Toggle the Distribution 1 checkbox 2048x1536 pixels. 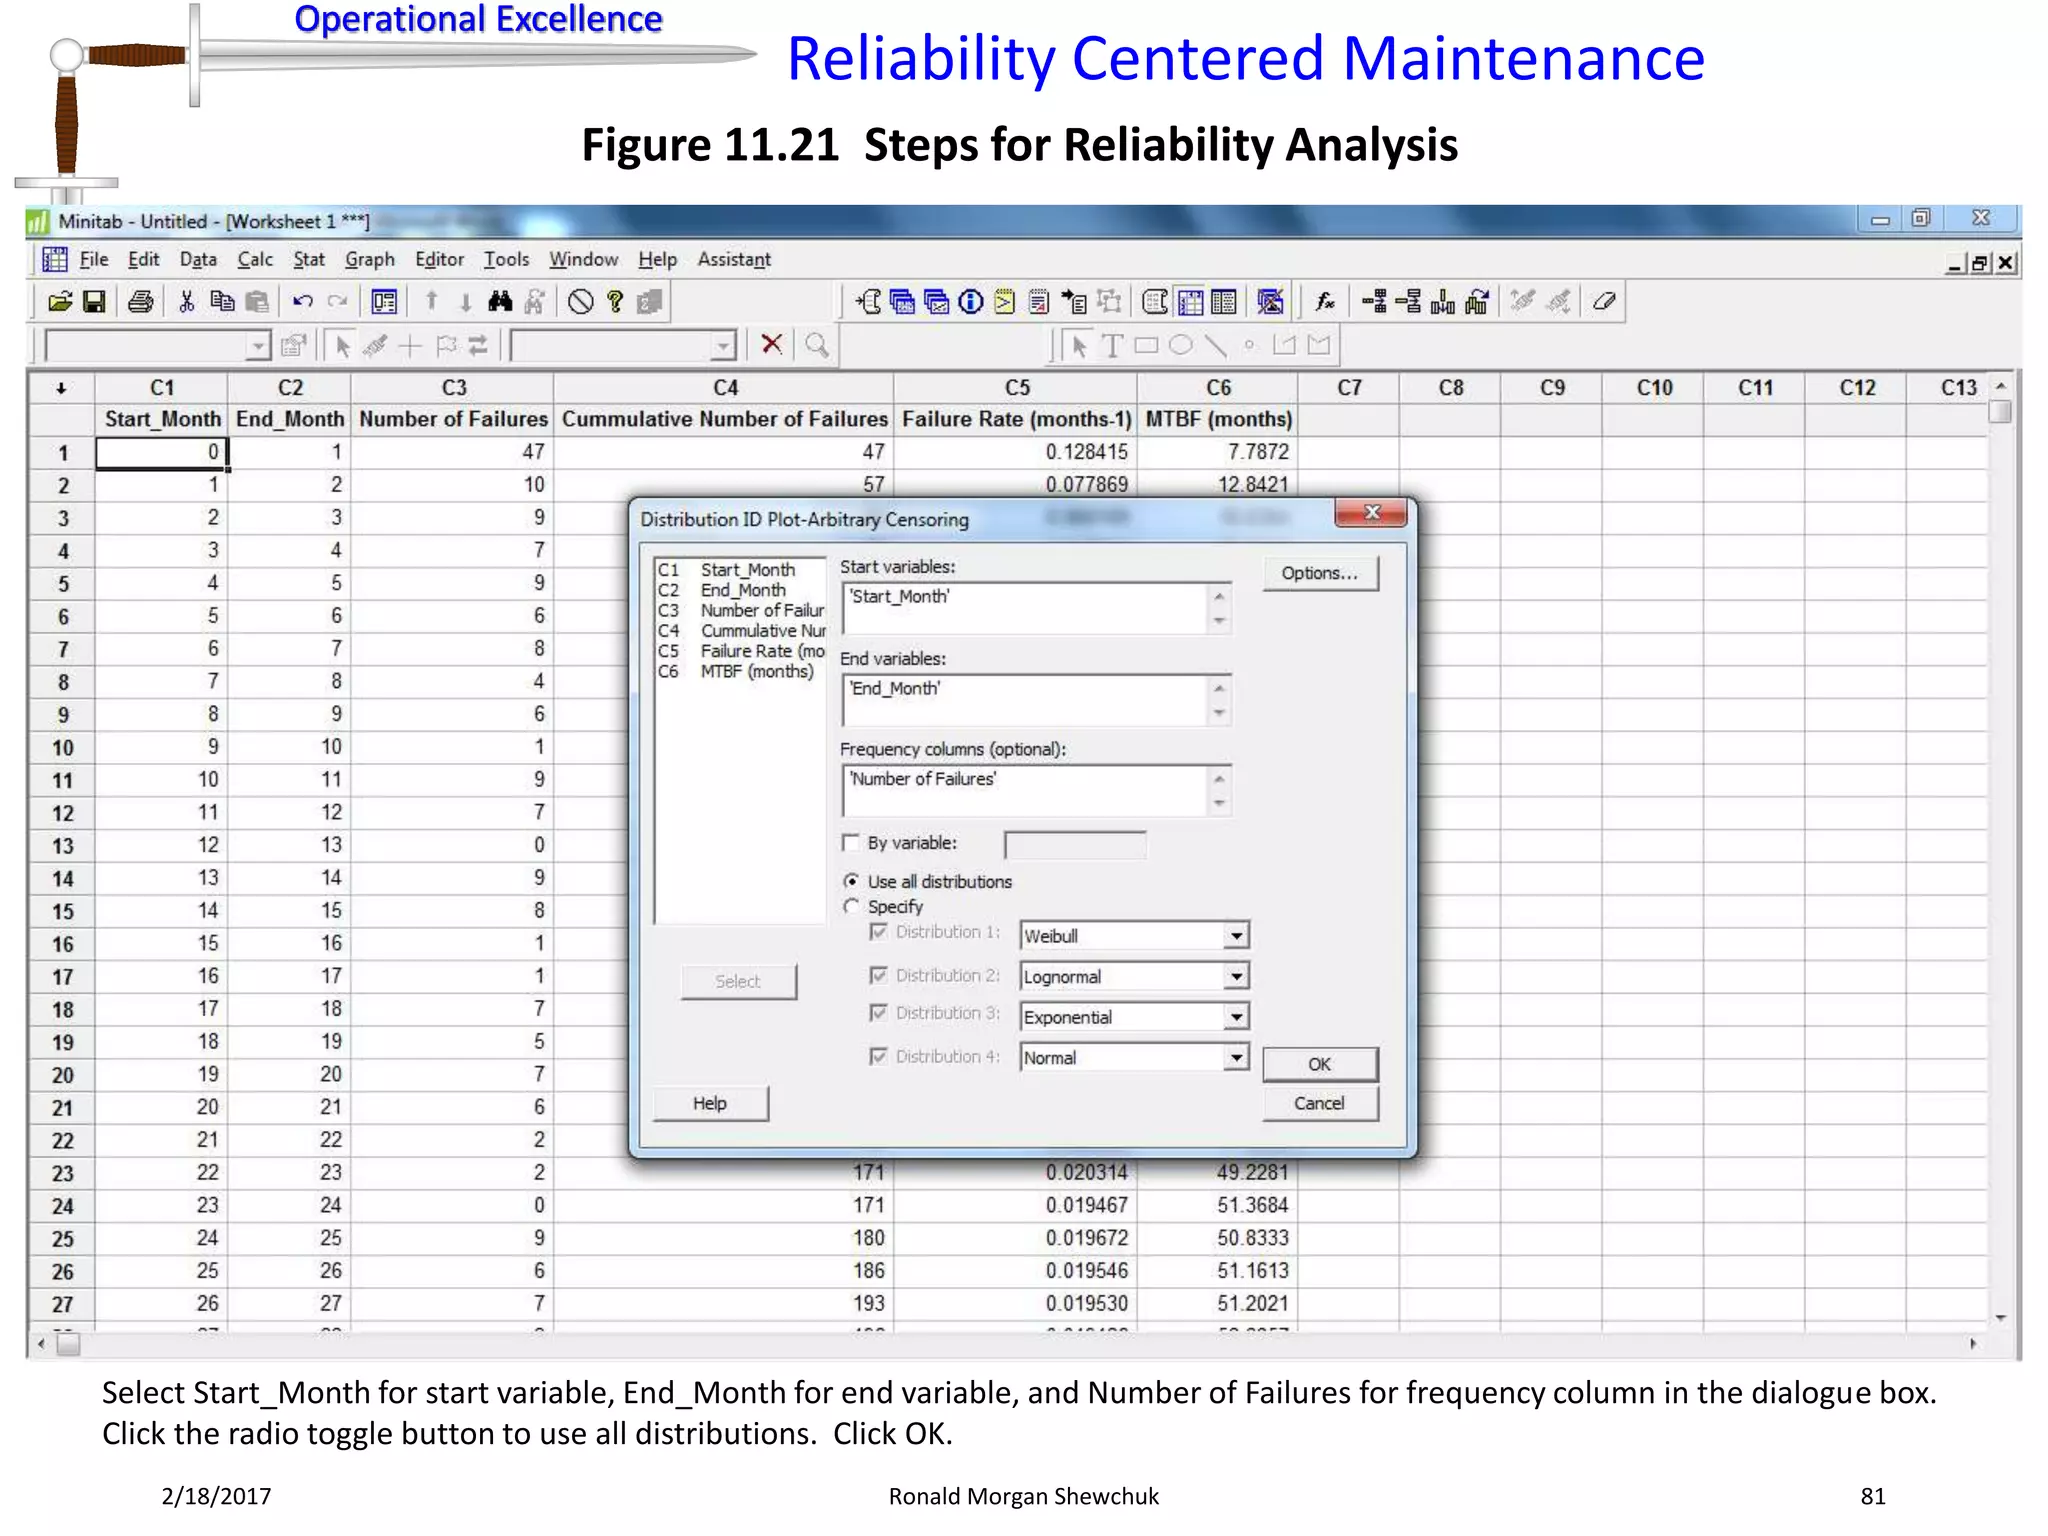[x=878, y=931]
